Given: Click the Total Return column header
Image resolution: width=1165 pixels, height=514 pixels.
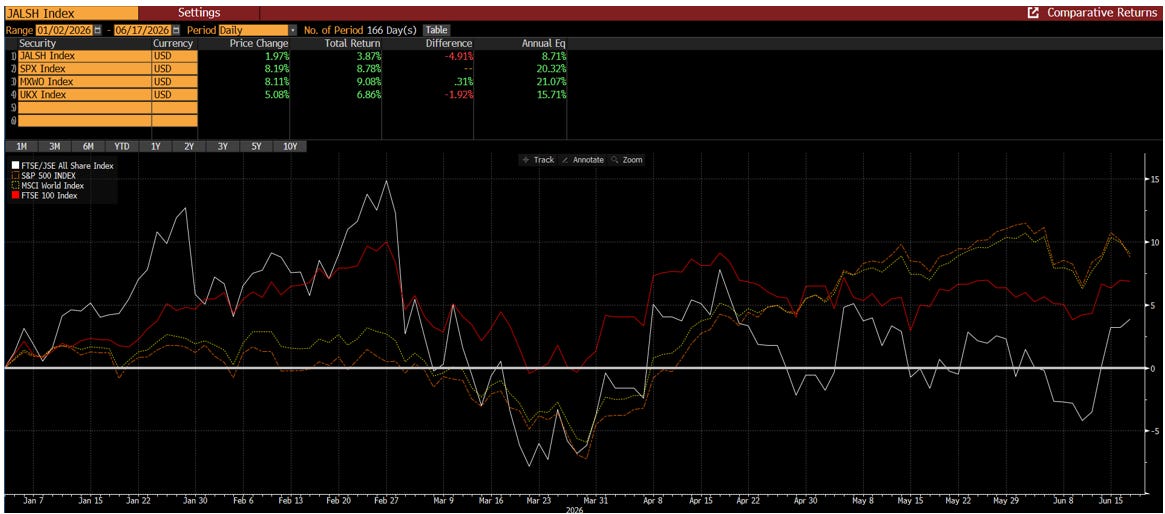Looking at the screenshot, I should [x=352, y=44].
